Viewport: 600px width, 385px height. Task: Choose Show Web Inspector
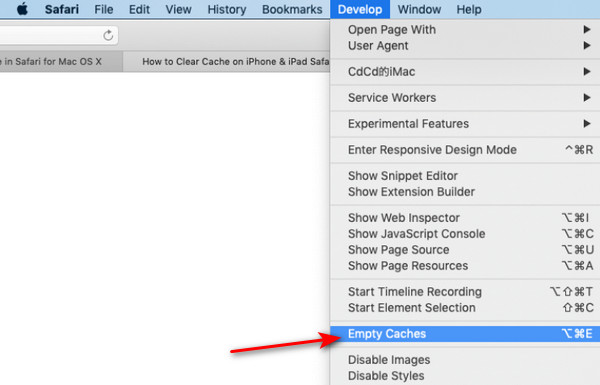(x=465, y=218)
